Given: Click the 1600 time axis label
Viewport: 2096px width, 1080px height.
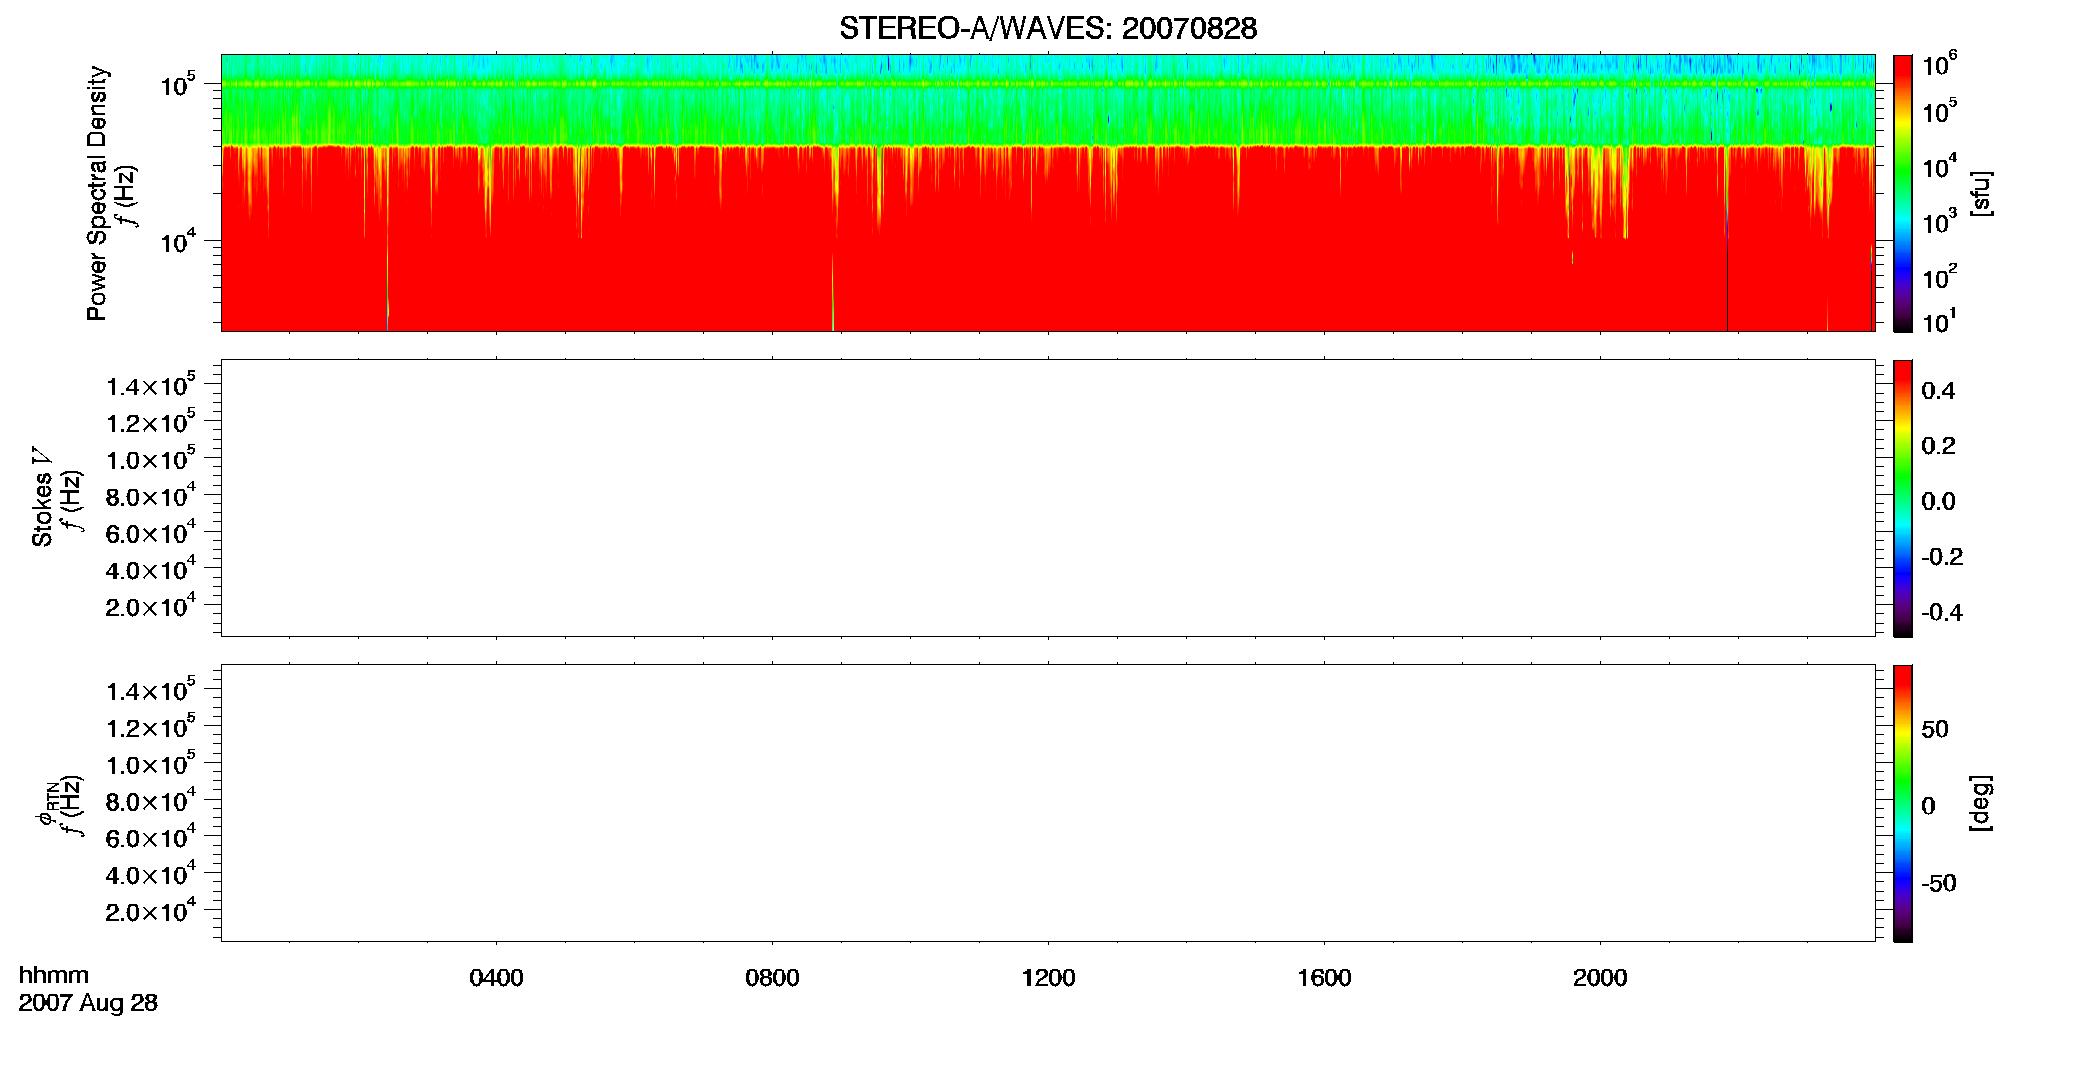Looking at the screenshot, I should [1324, 978].
